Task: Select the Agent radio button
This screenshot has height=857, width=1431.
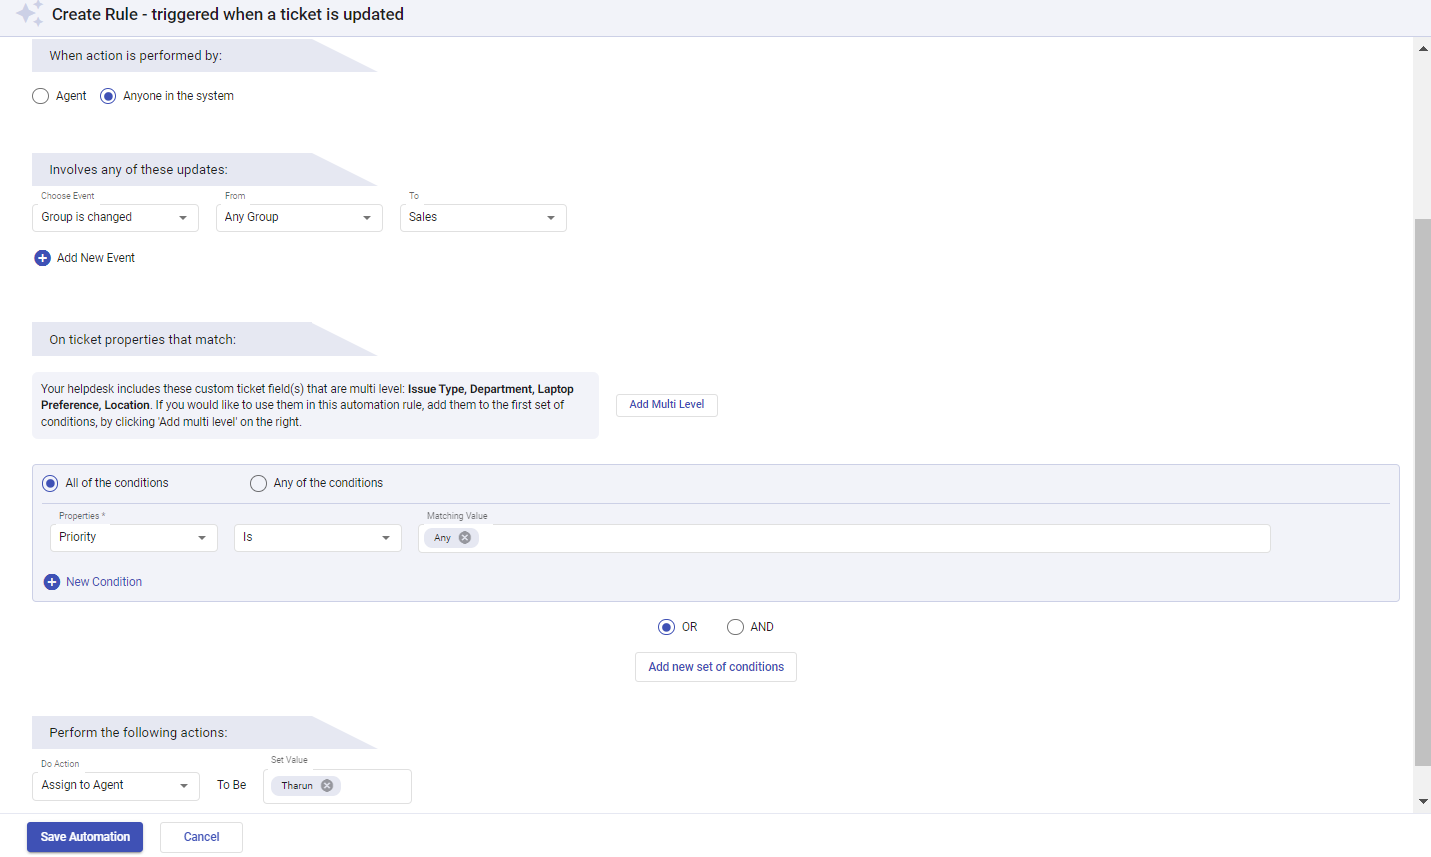Action: [x=40, y=95]
